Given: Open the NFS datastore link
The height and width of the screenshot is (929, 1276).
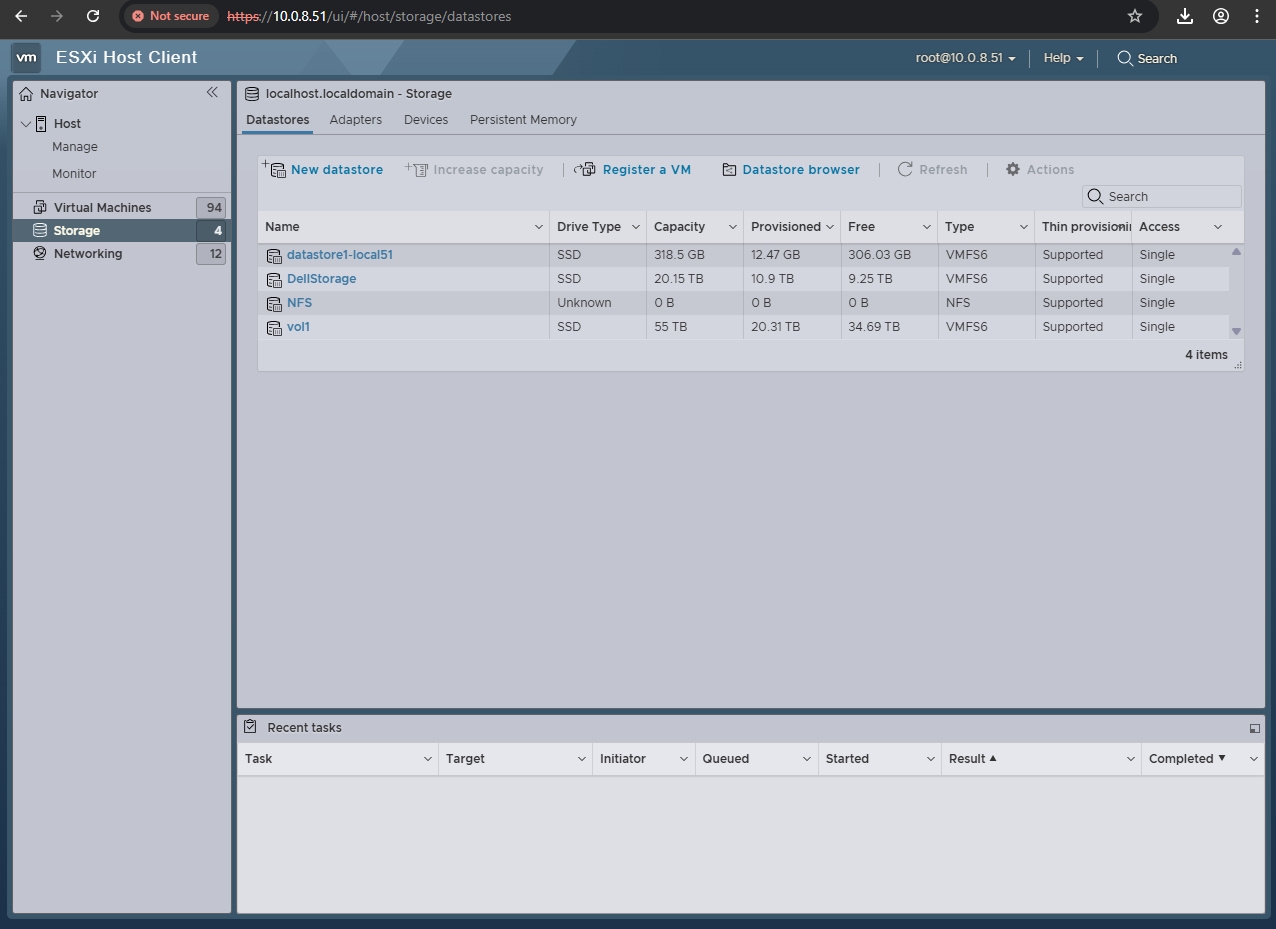Looking at the screenshot, I should (x=300, y=303).
